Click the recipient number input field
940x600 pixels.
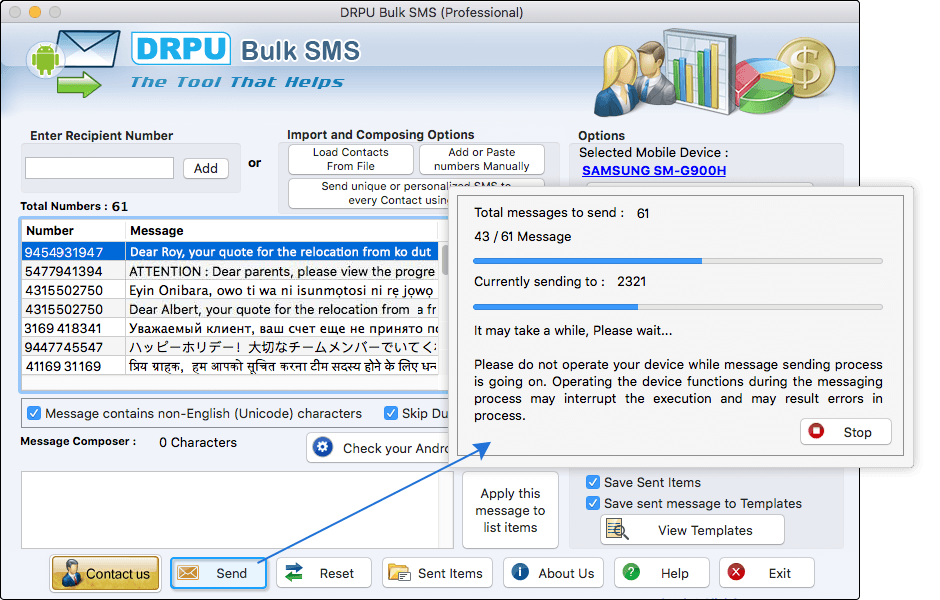[100, 168]
